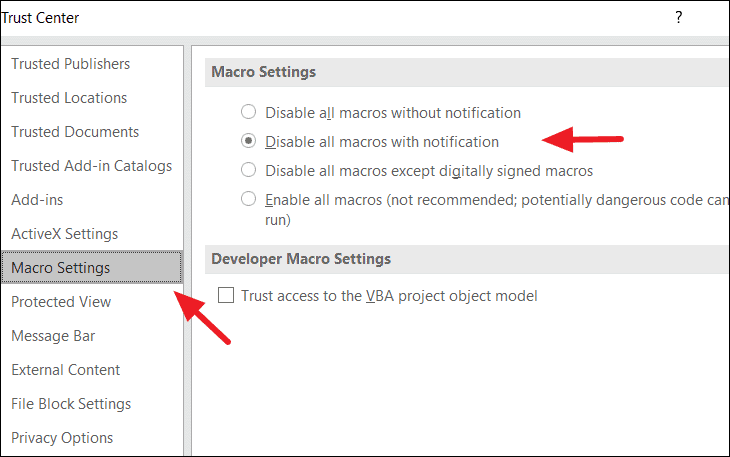Viewport: 730px width, 457px height.
Task: Open External Content settings
Action: coord(66,370)
